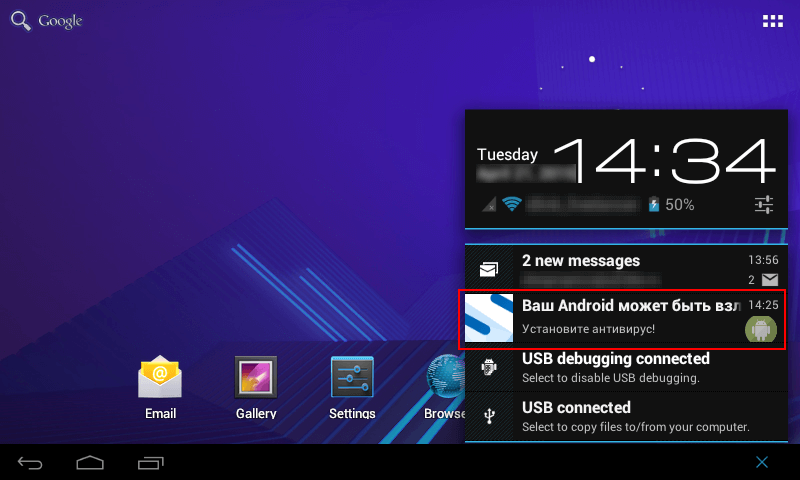Tap the Установите антивирус! text
The height and width of the screenshot is (480, 800).
(x=588, y=329)
